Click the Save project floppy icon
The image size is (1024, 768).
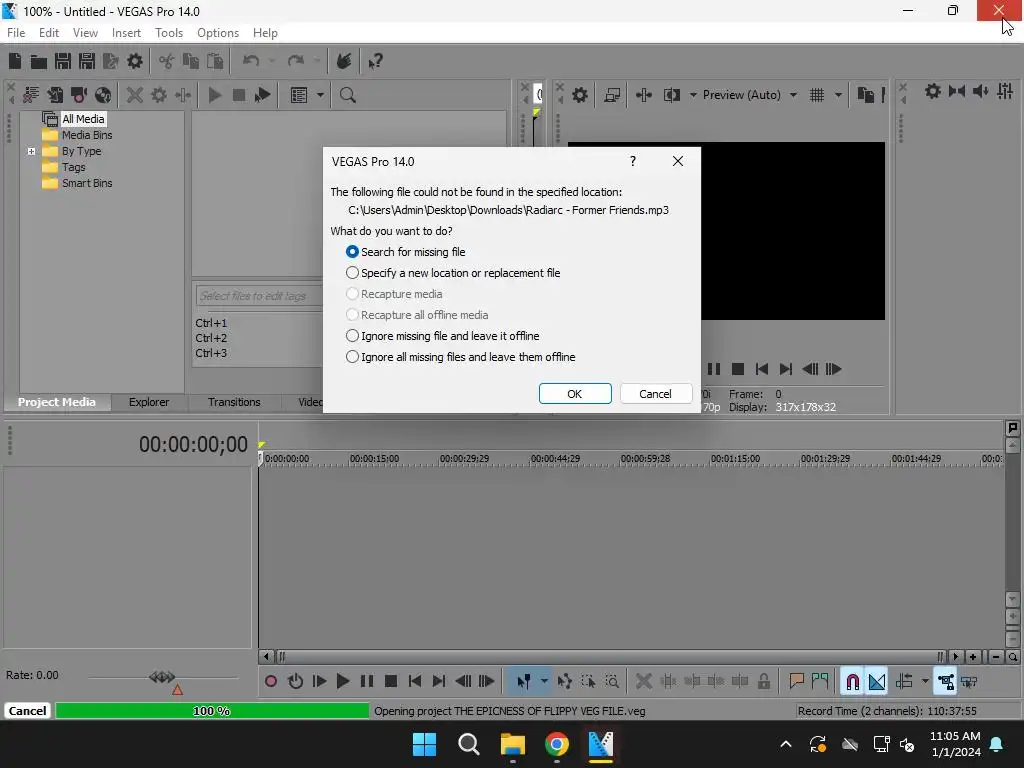tap(63, 61)
